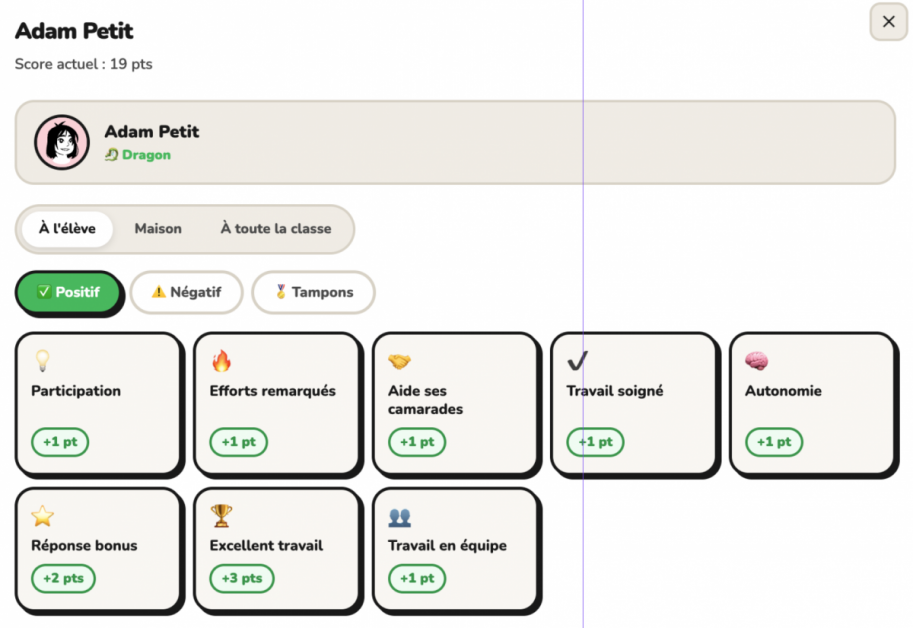Click the handshake icon on Aide ses camarades
Image resolution: width=913 pixels, height=628 pixels.
click(399, 361)
